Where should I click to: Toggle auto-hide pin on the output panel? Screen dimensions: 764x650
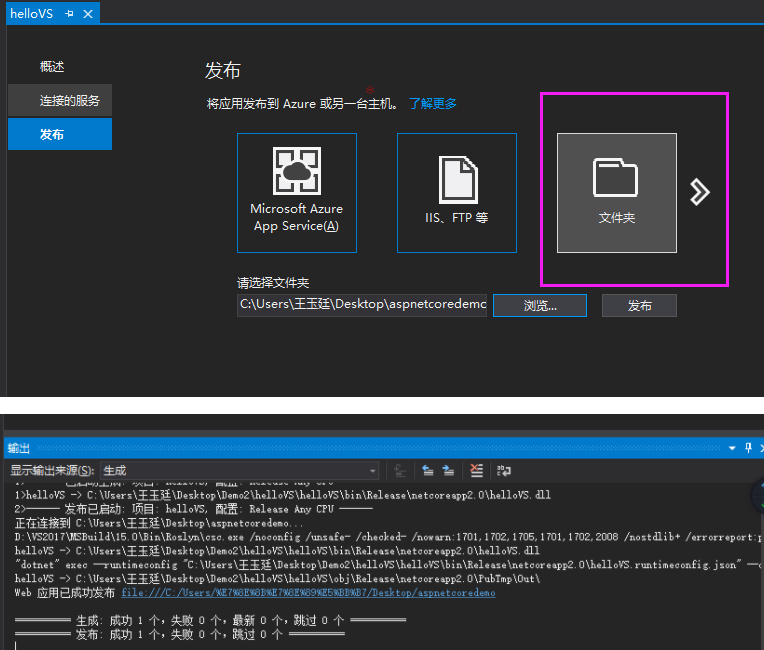coord(748,447)
